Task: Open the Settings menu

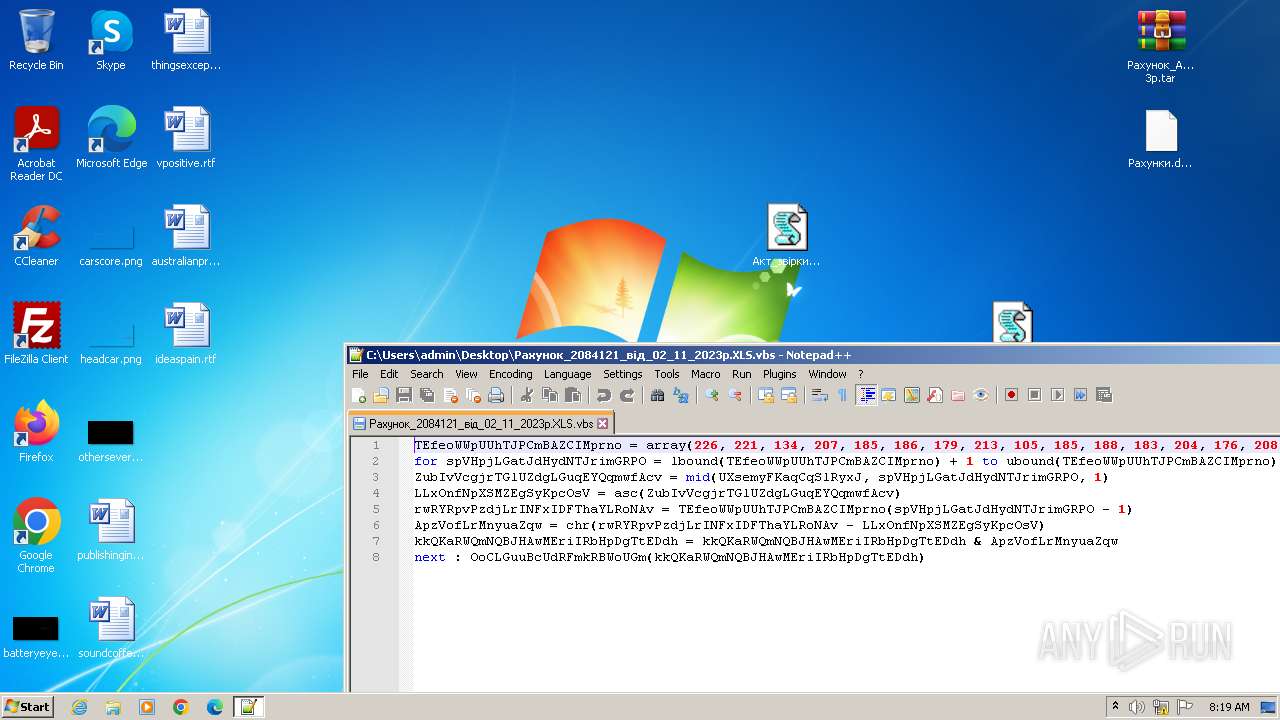Action: tap(623, 374)
